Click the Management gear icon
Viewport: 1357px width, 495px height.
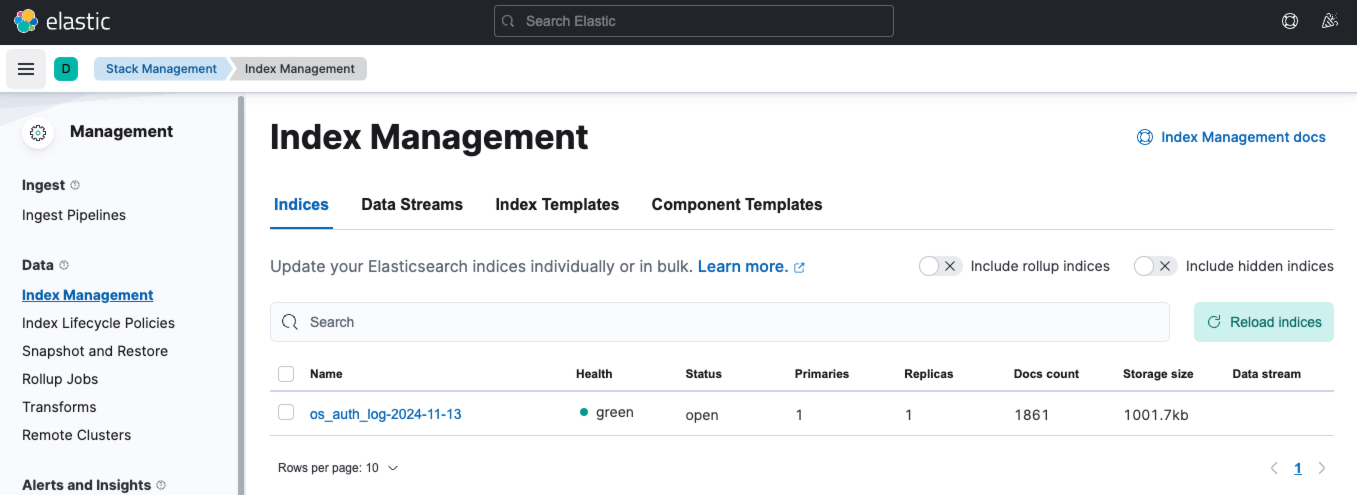(x=38, y=132)
